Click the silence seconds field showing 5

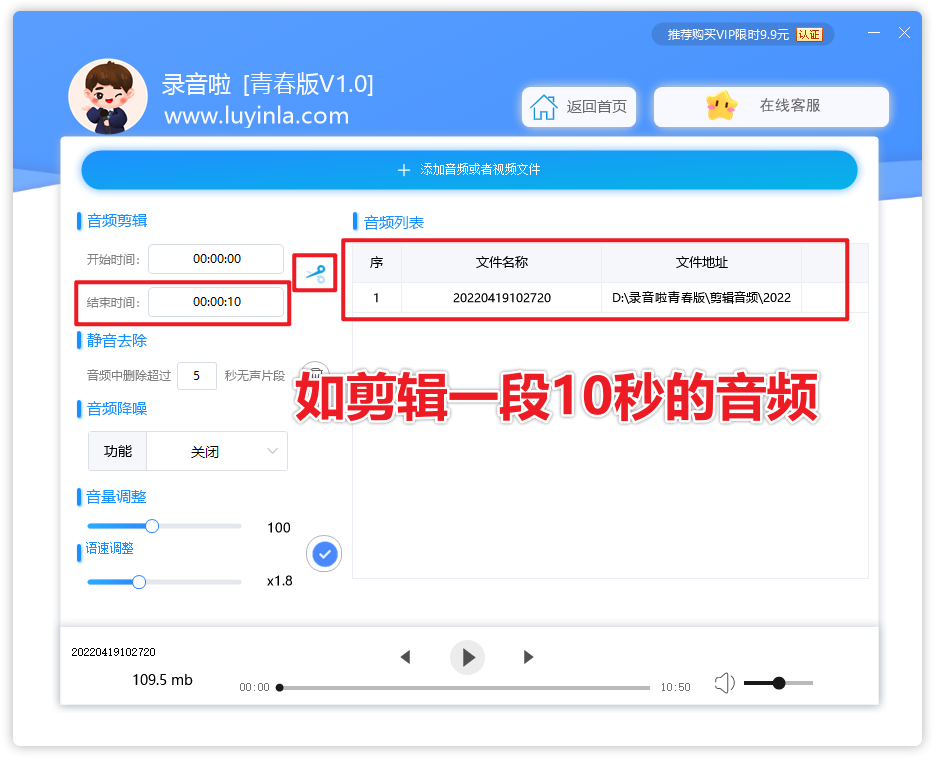pos(197,376)
